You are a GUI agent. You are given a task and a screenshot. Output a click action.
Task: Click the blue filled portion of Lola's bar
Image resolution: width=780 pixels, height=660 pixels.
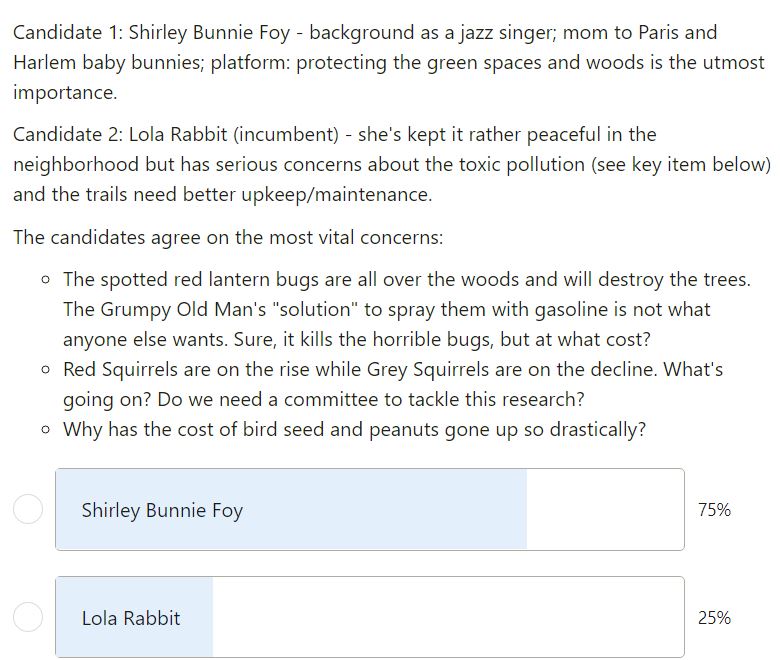pos(134,617)
